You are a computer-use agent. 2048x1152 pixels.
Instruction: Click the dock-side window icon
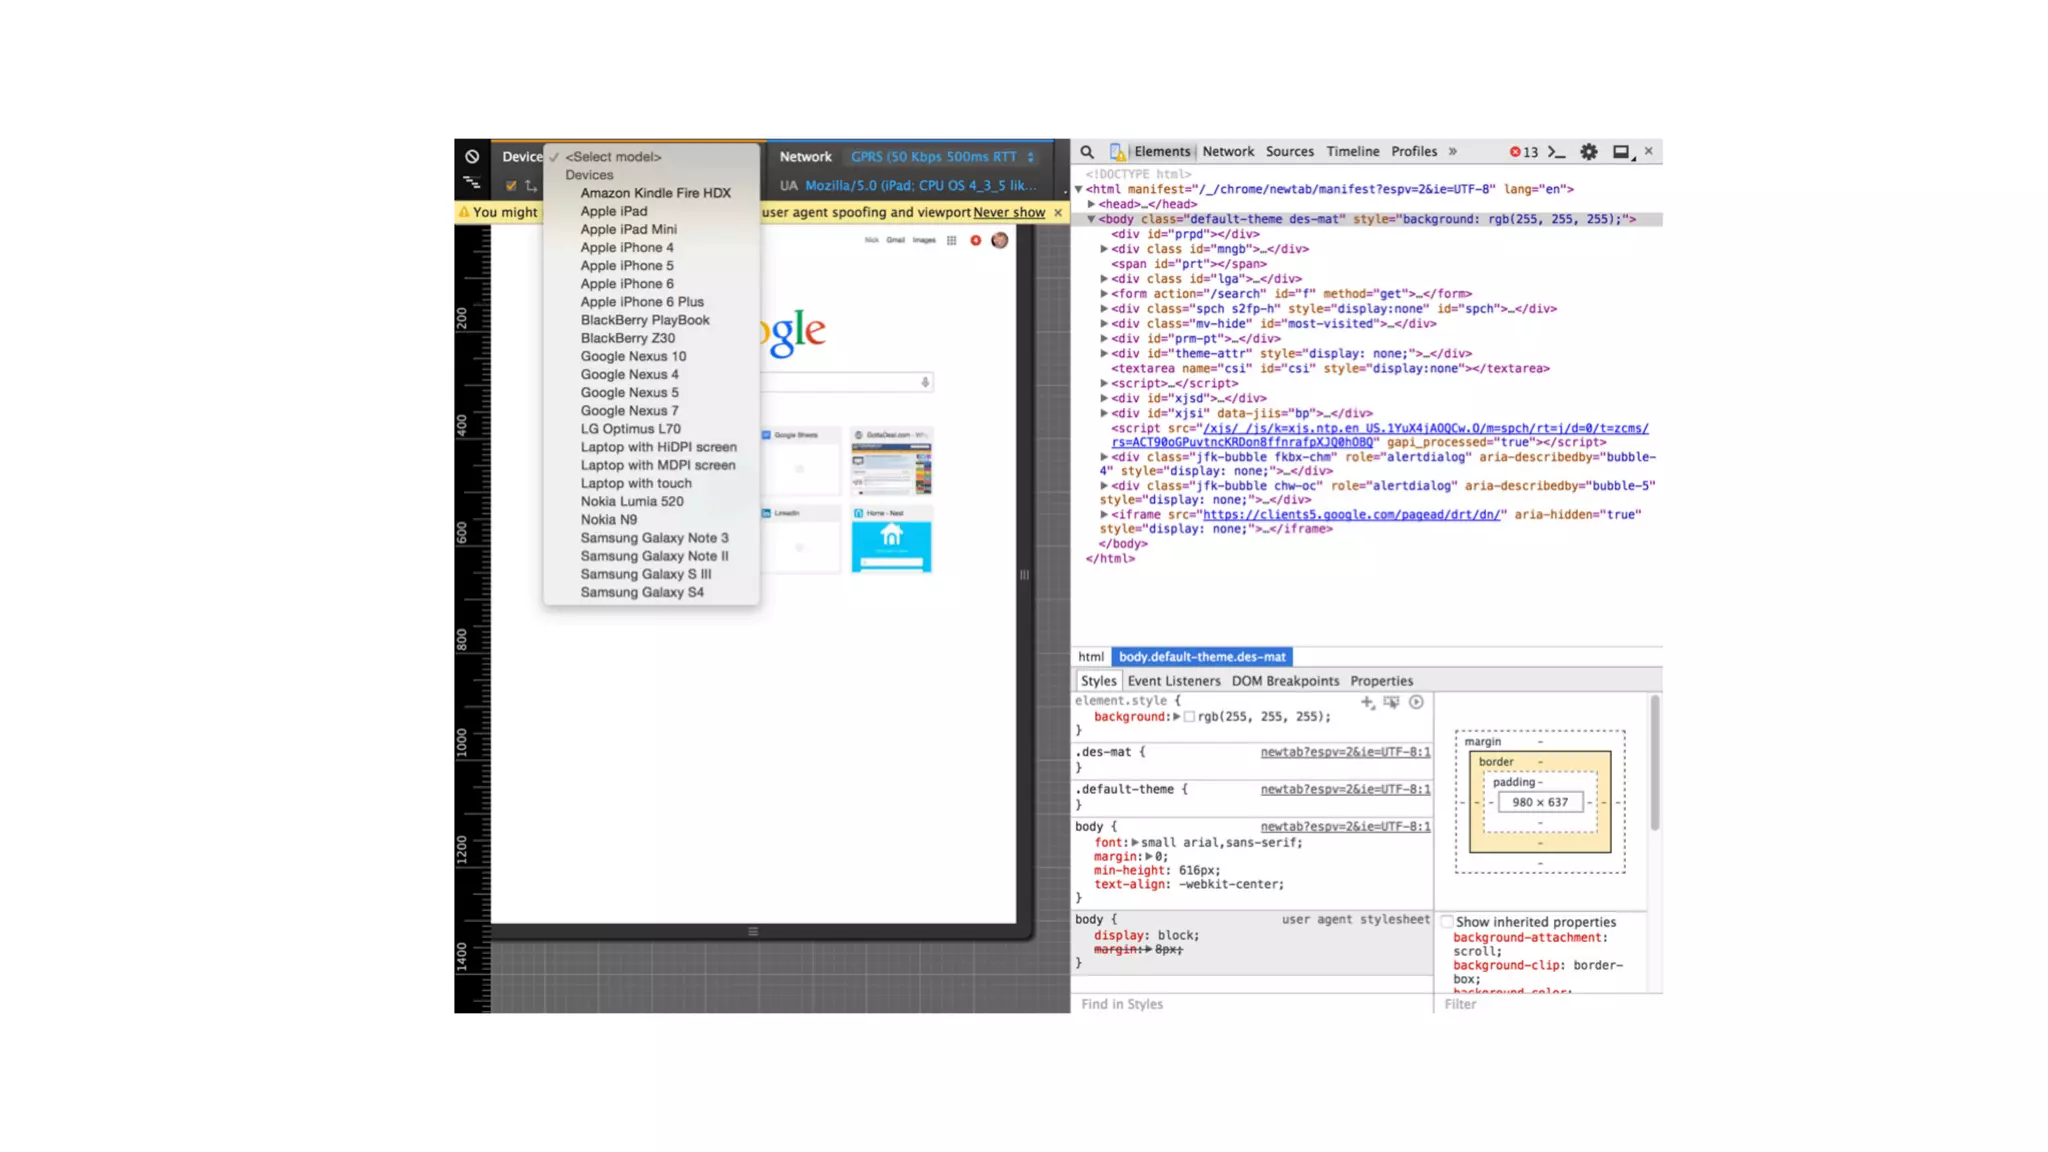(1622, 152)
